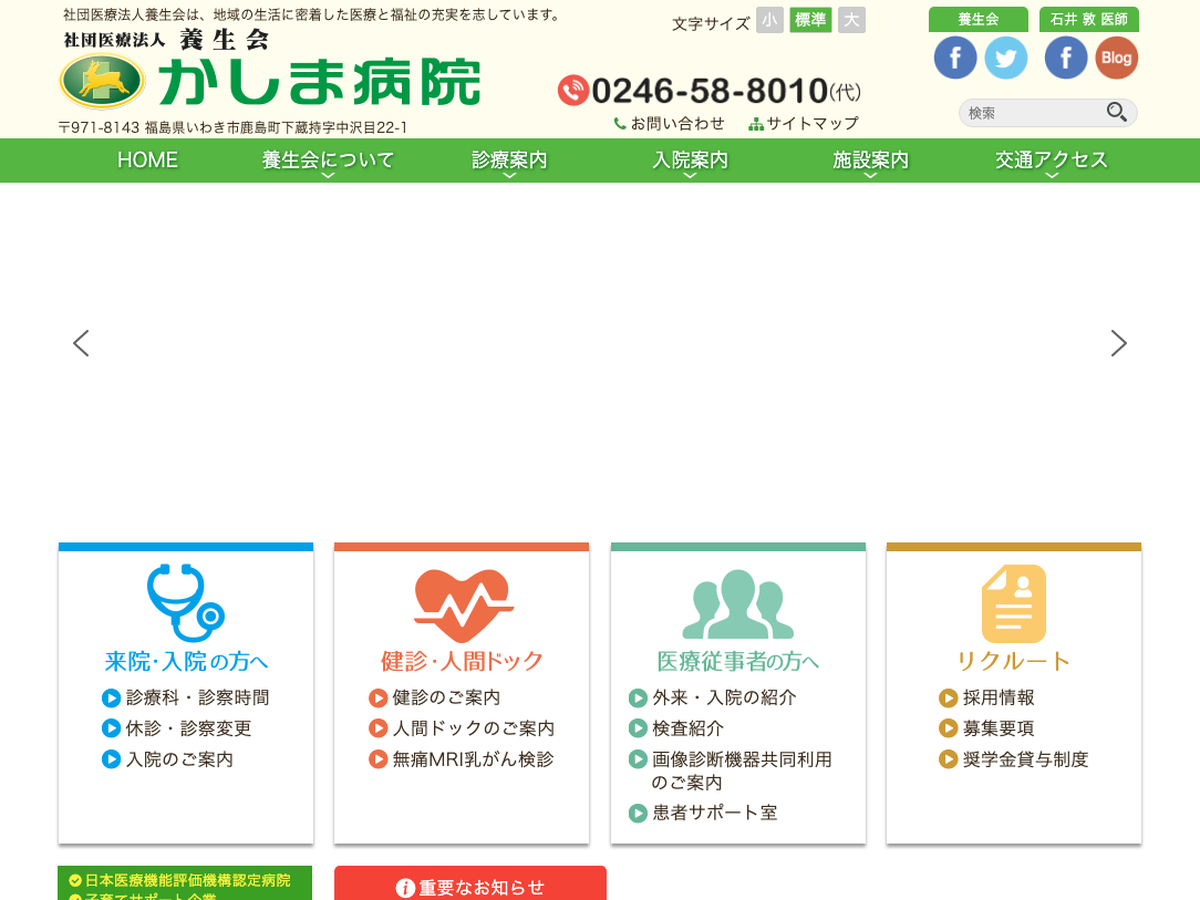Open 石井 敦 医師 Facebook icon
This screenshot has width=1200, height=900.
point(1066,58)
